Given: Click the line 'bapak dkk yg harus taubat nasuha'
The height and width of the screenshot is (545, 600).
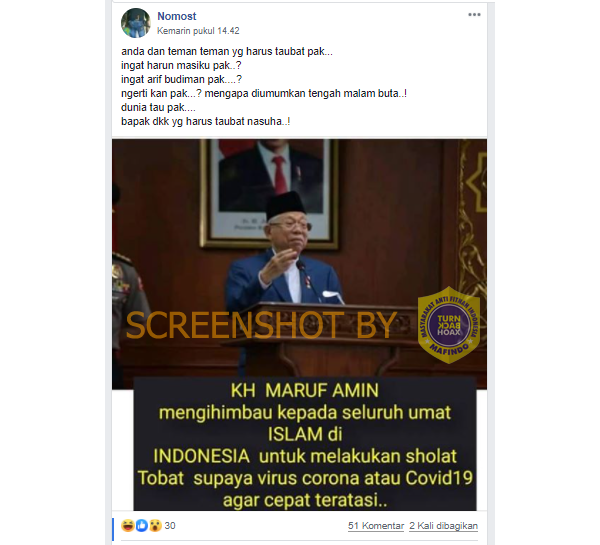Looking at the screenshot, I should [205, 121].
